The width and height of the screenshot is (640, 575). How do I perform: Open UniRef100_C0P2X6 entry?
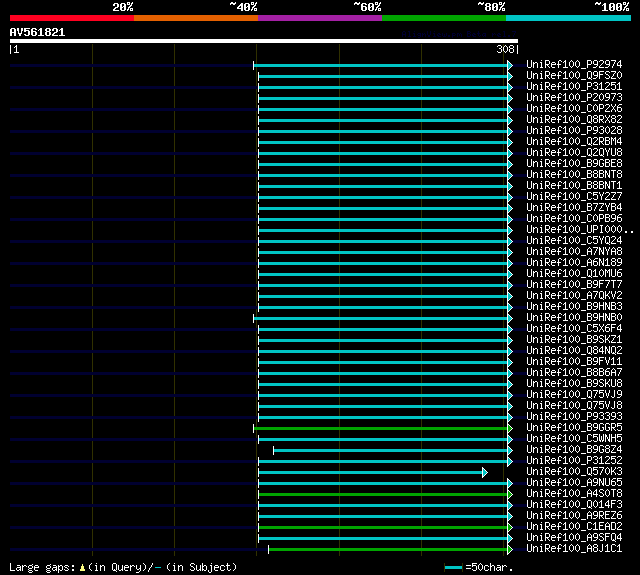coord(574,109)
